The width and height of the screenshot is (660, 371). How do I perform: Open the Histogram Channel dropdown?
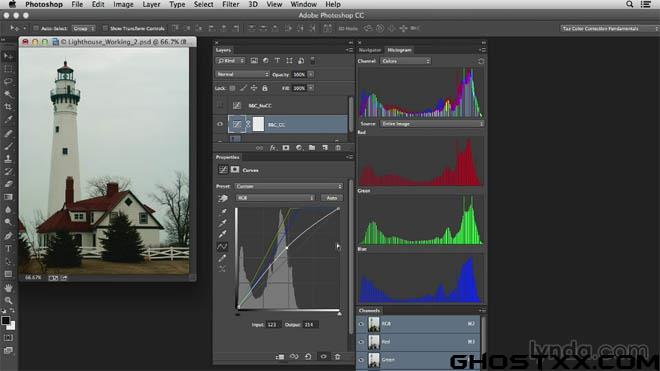point(405,61)
